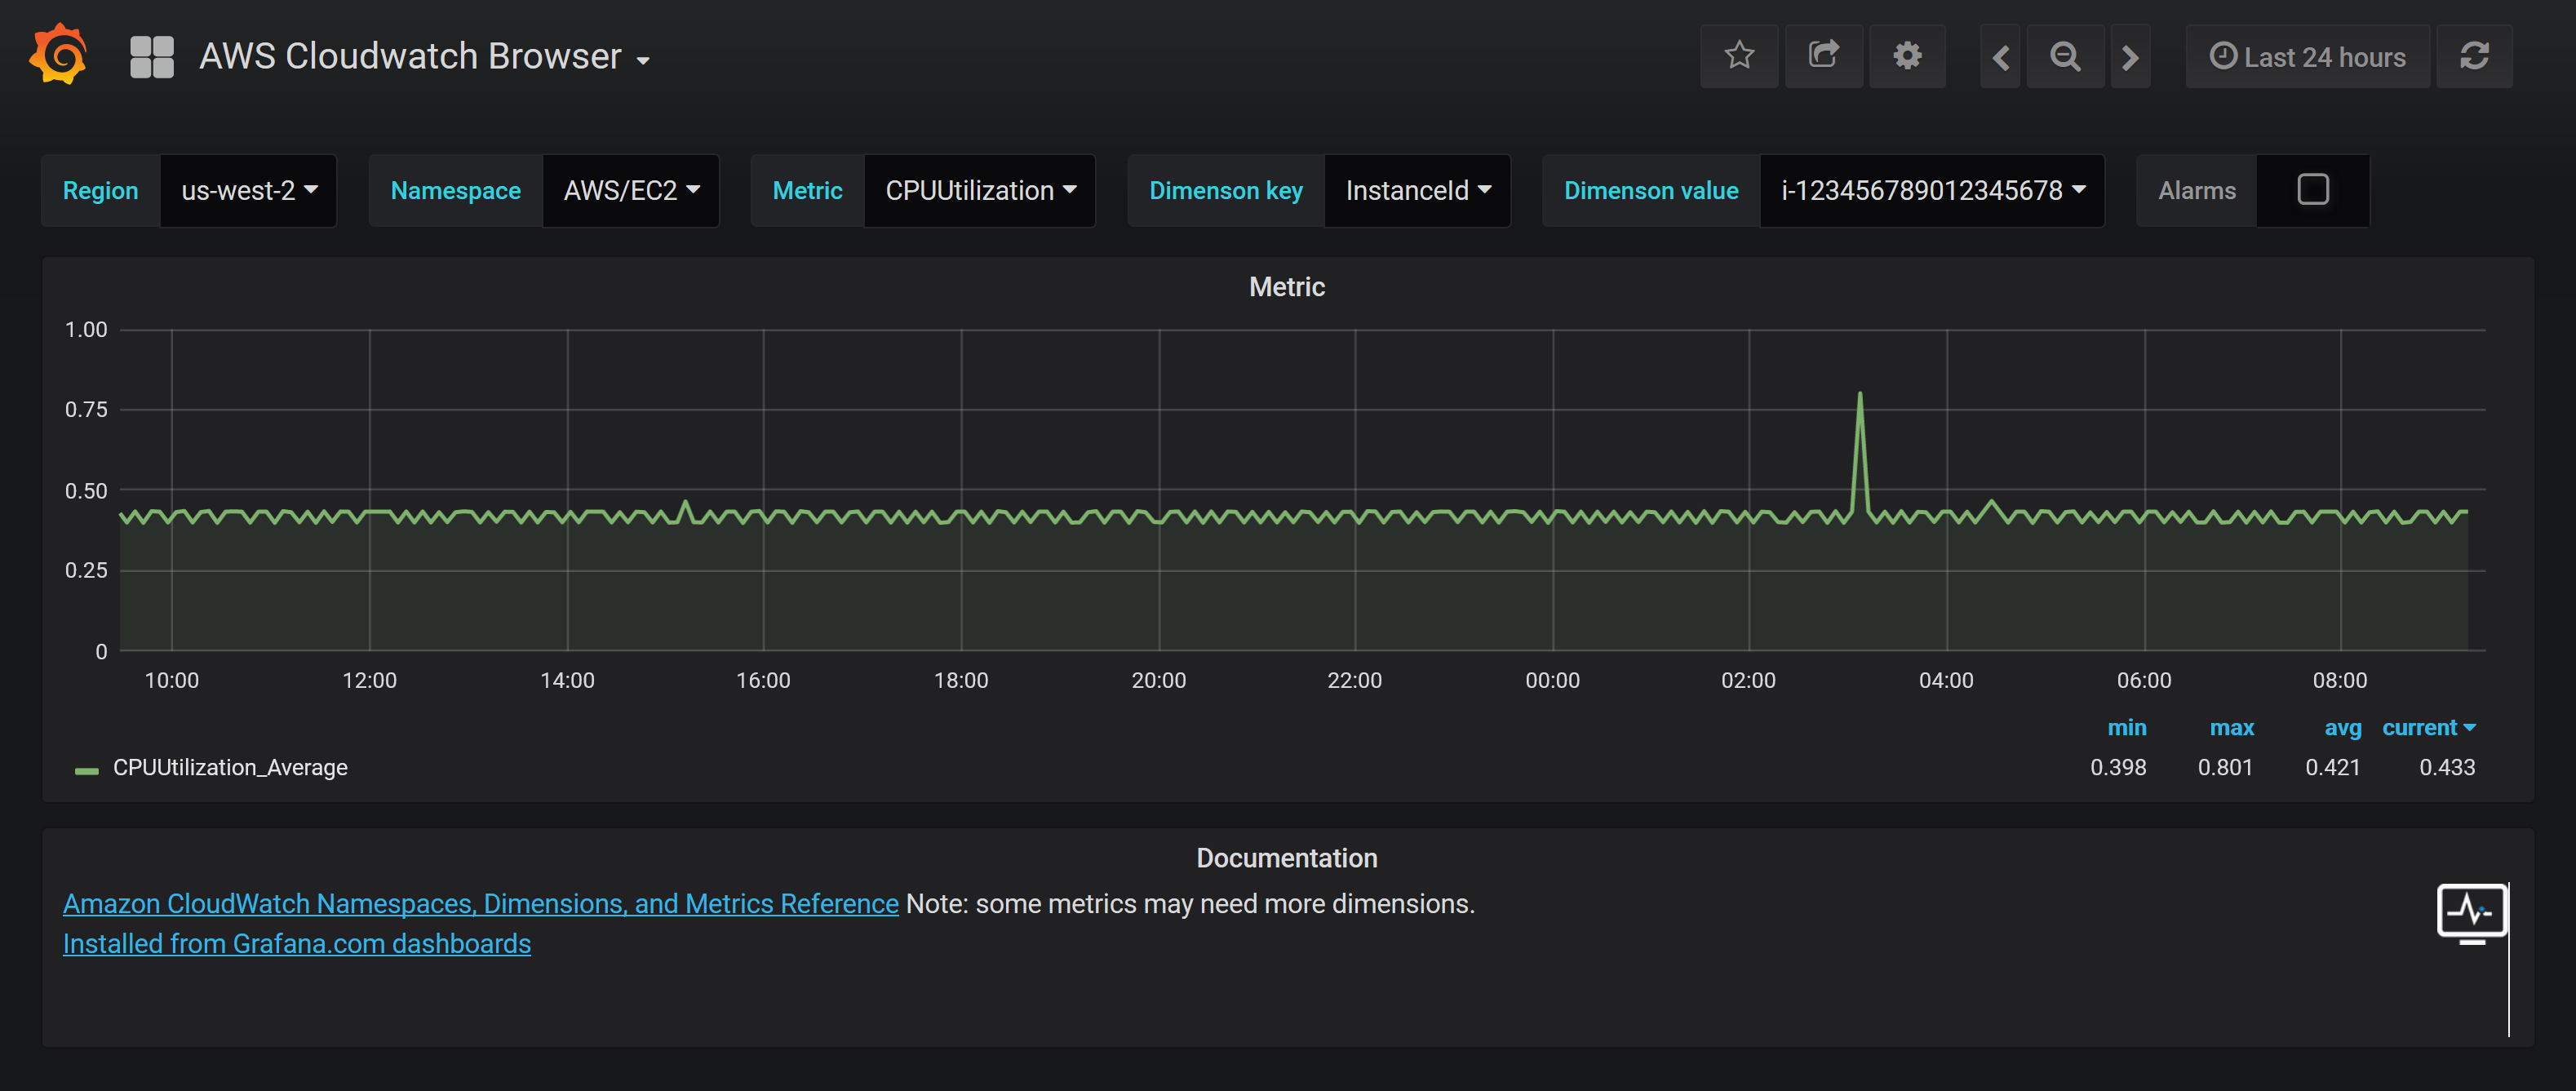Open dashboard settings gear
2576x1091 pixels.
(x=1907, y=56)
